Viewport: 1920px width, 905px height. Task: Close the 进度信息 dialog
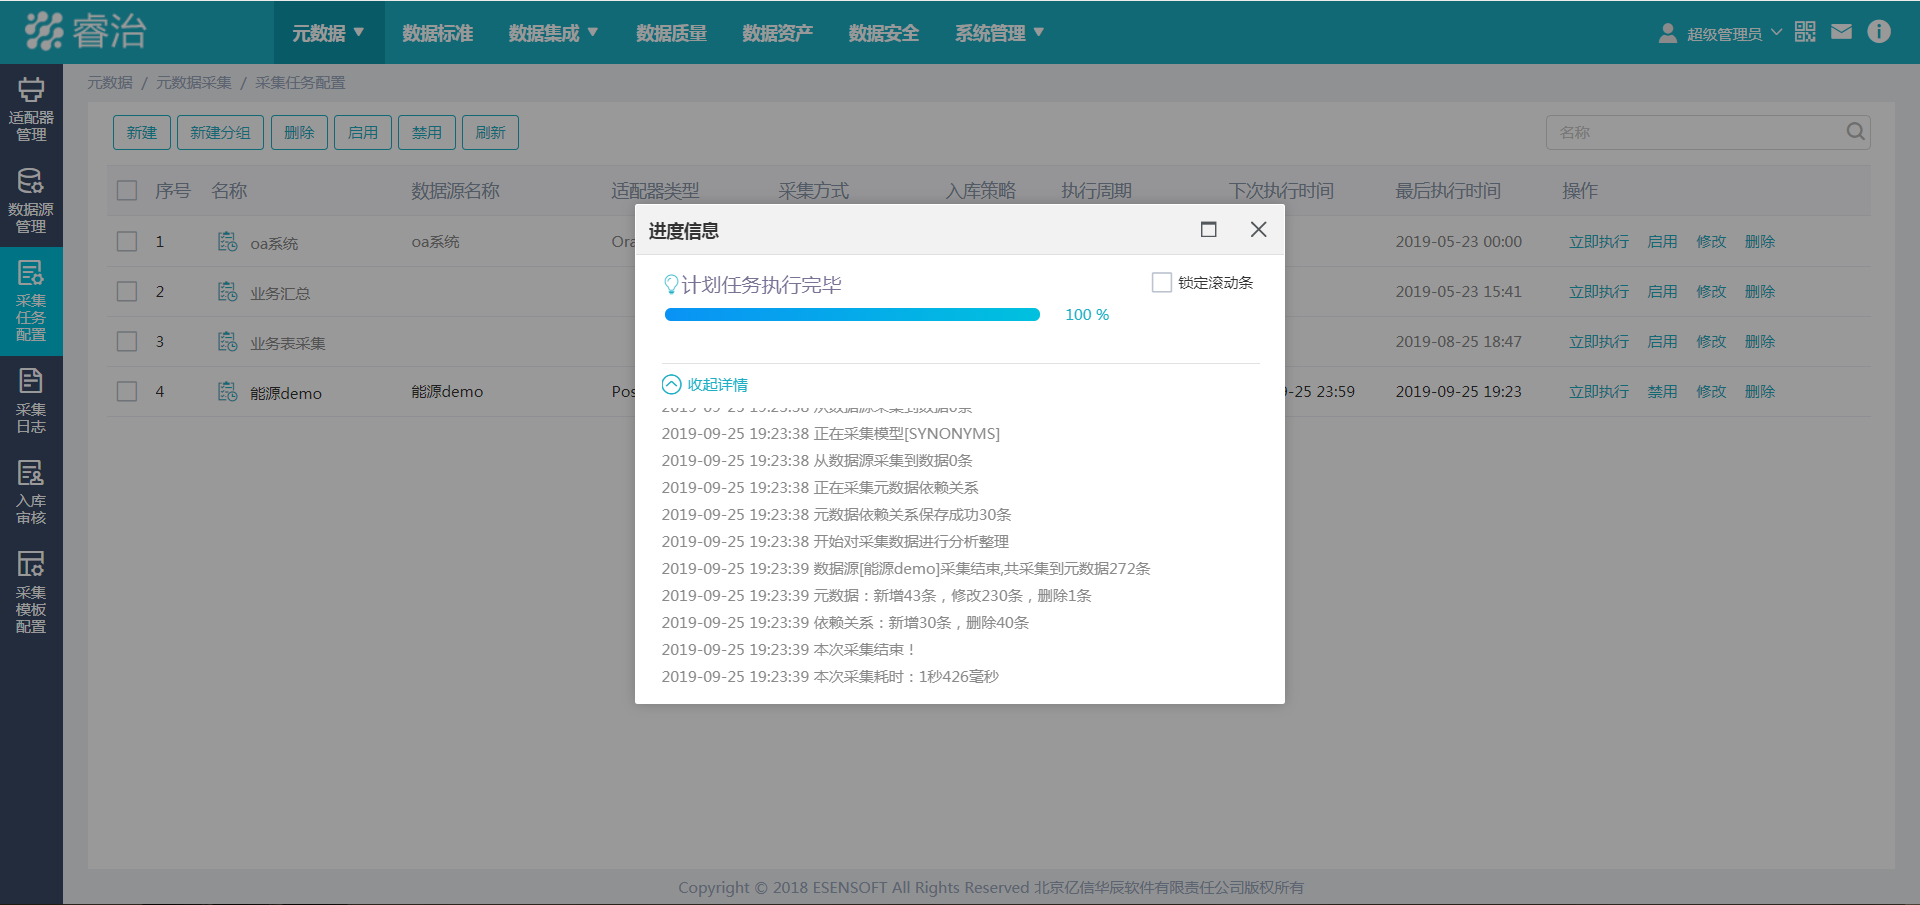pyautogui.click(x=1259, y=230)
